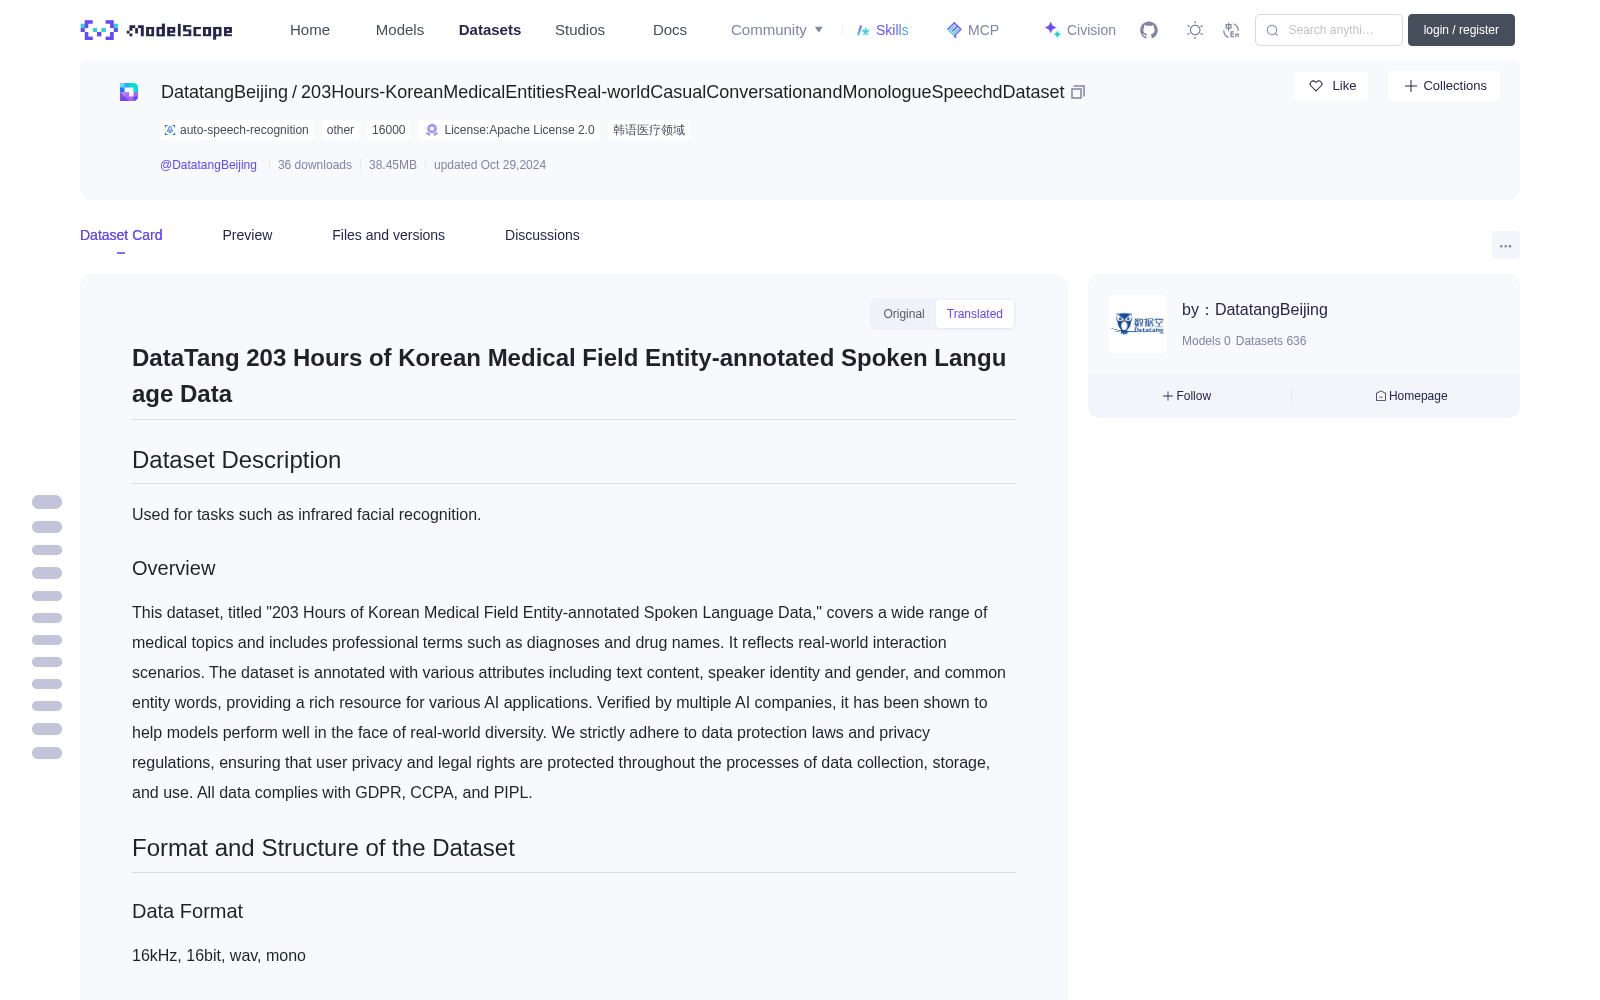Click the login / register button
Image resolution: width=1600 pixels, height=1000 pixels.
(x=1461, y=30)
